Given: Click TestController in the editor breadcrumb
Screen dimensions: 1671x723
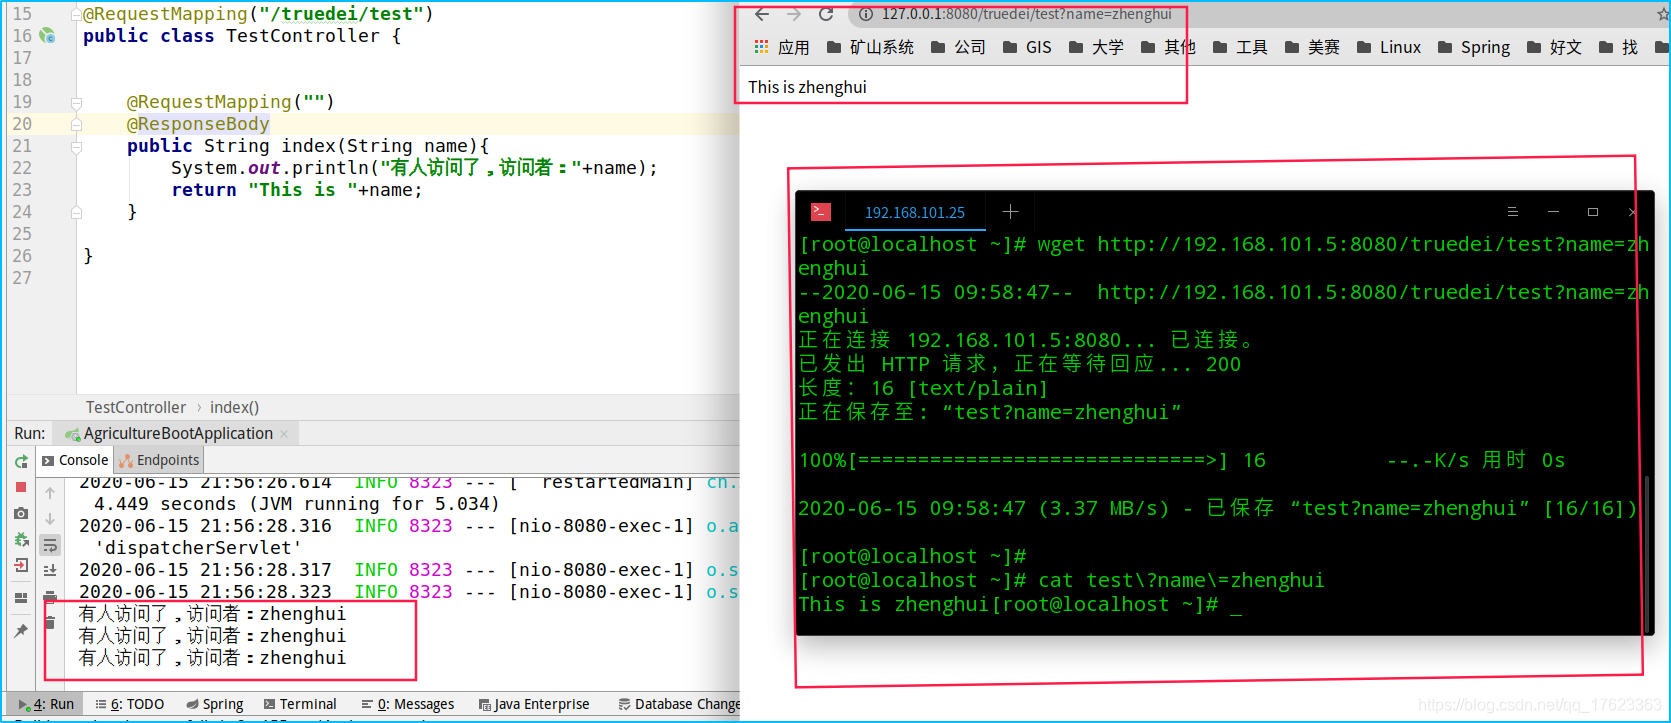Looking at the screenshot, I should (x=136, y=407).
